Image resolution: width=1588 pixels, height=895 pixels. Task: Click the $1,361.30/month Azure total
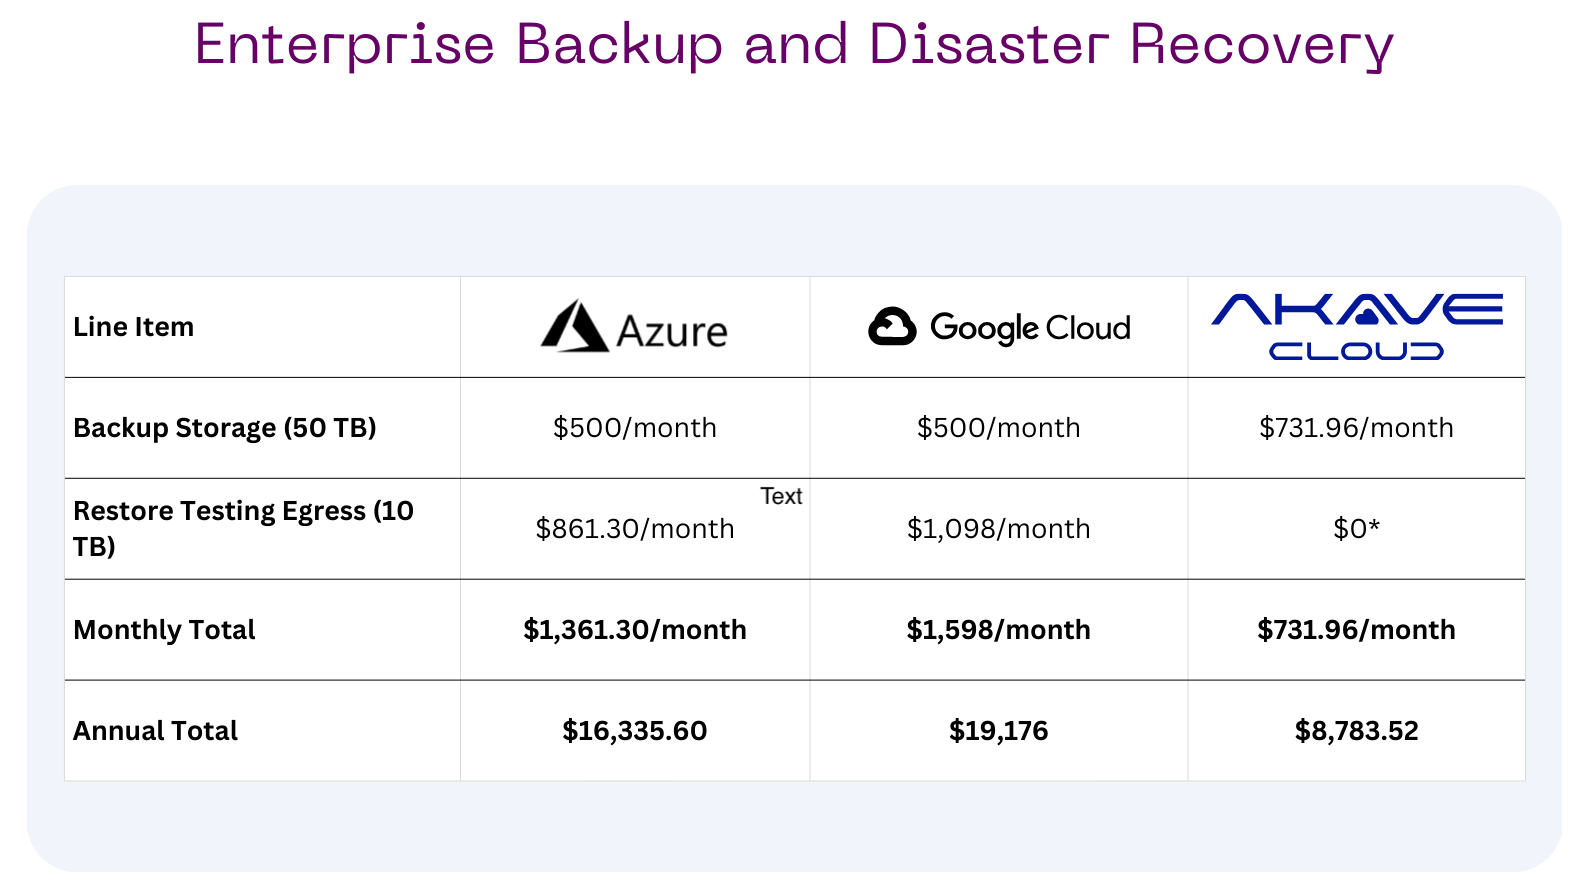634,630
